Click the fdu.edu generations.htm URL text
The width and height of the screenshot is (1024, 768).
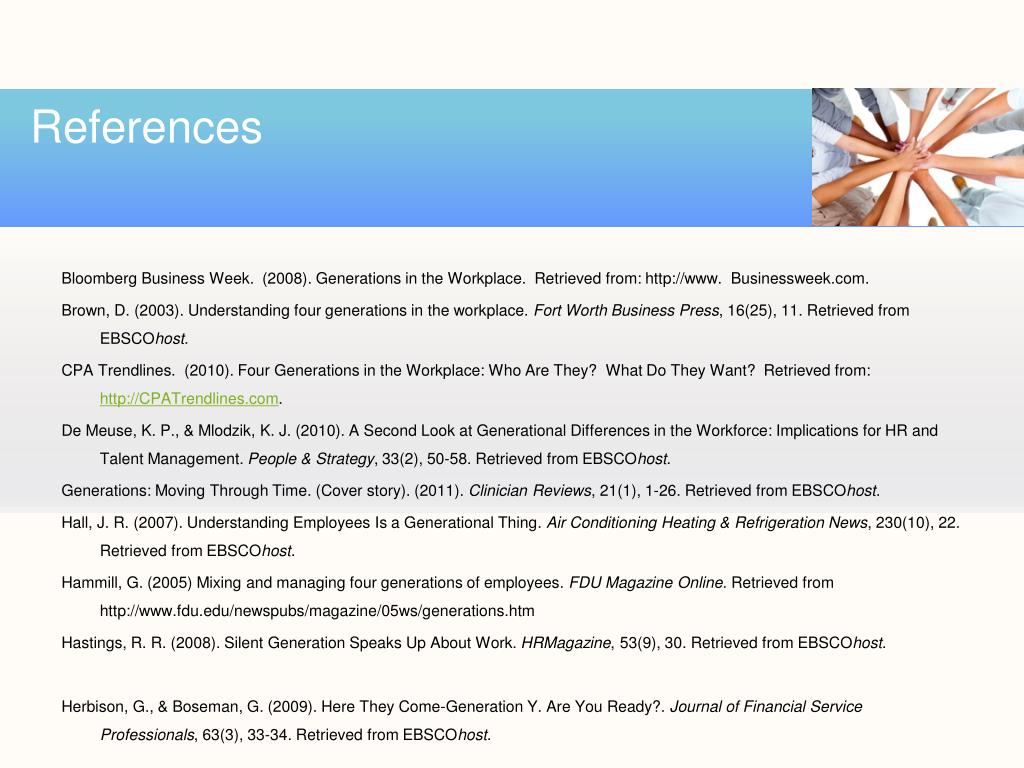pos(317,611)
